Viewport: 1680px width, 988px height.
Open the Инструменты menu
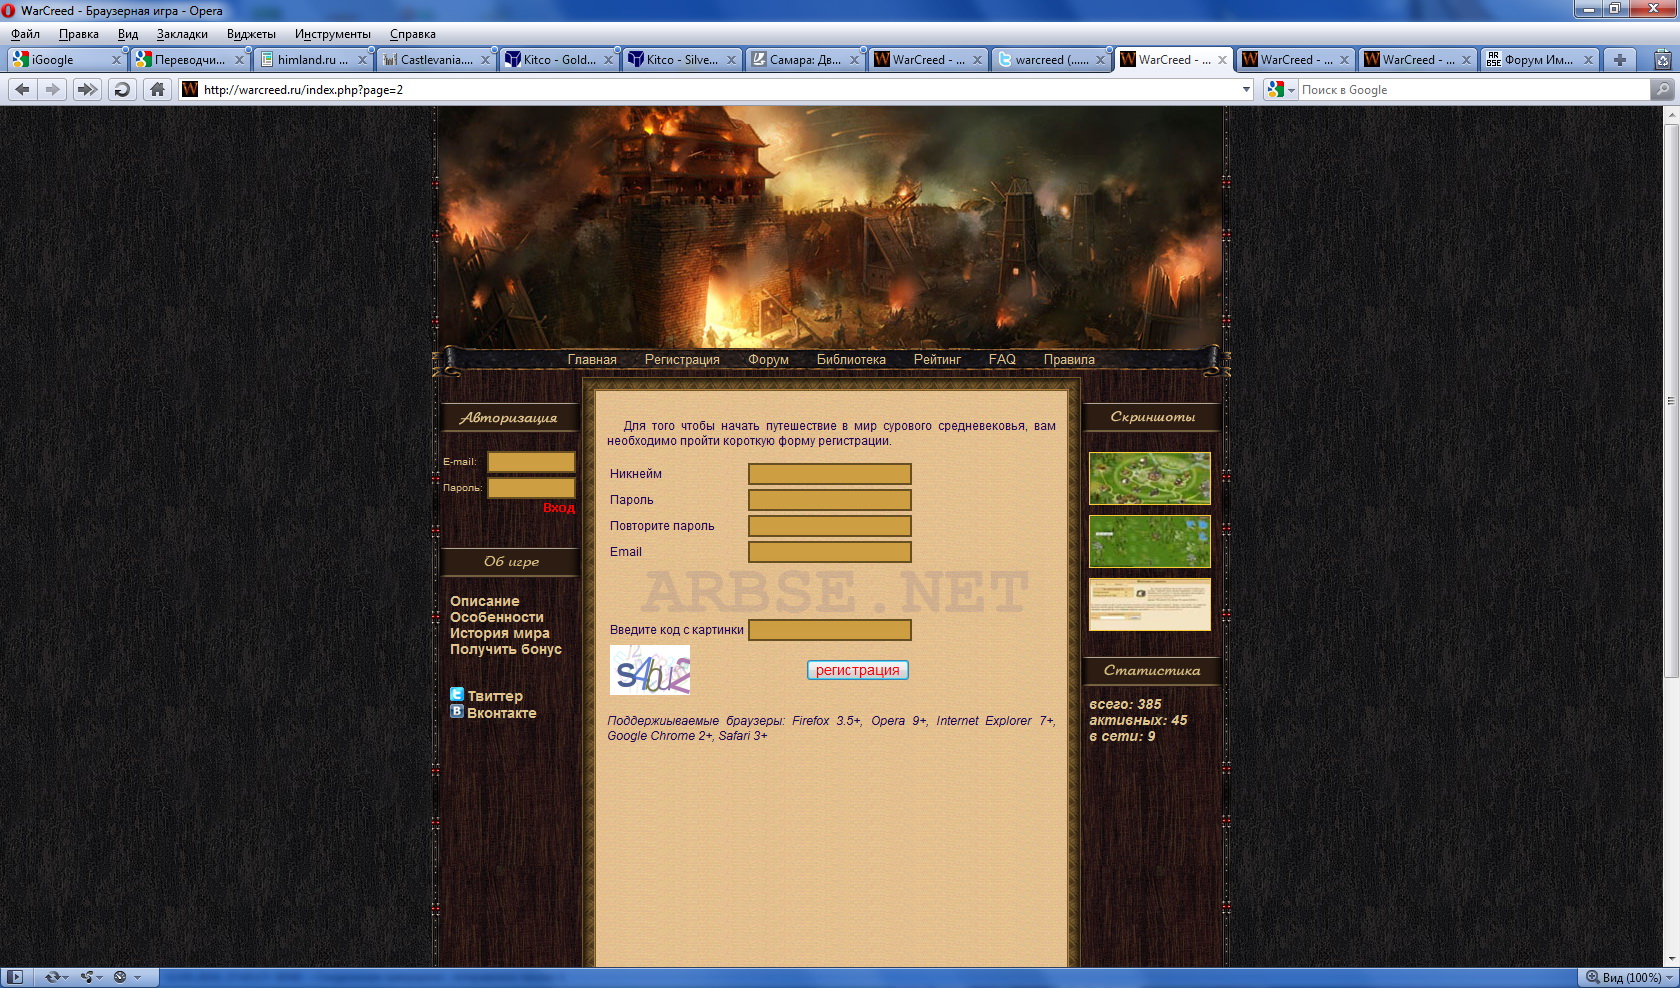pyautogui.click(x=333, y=34)
